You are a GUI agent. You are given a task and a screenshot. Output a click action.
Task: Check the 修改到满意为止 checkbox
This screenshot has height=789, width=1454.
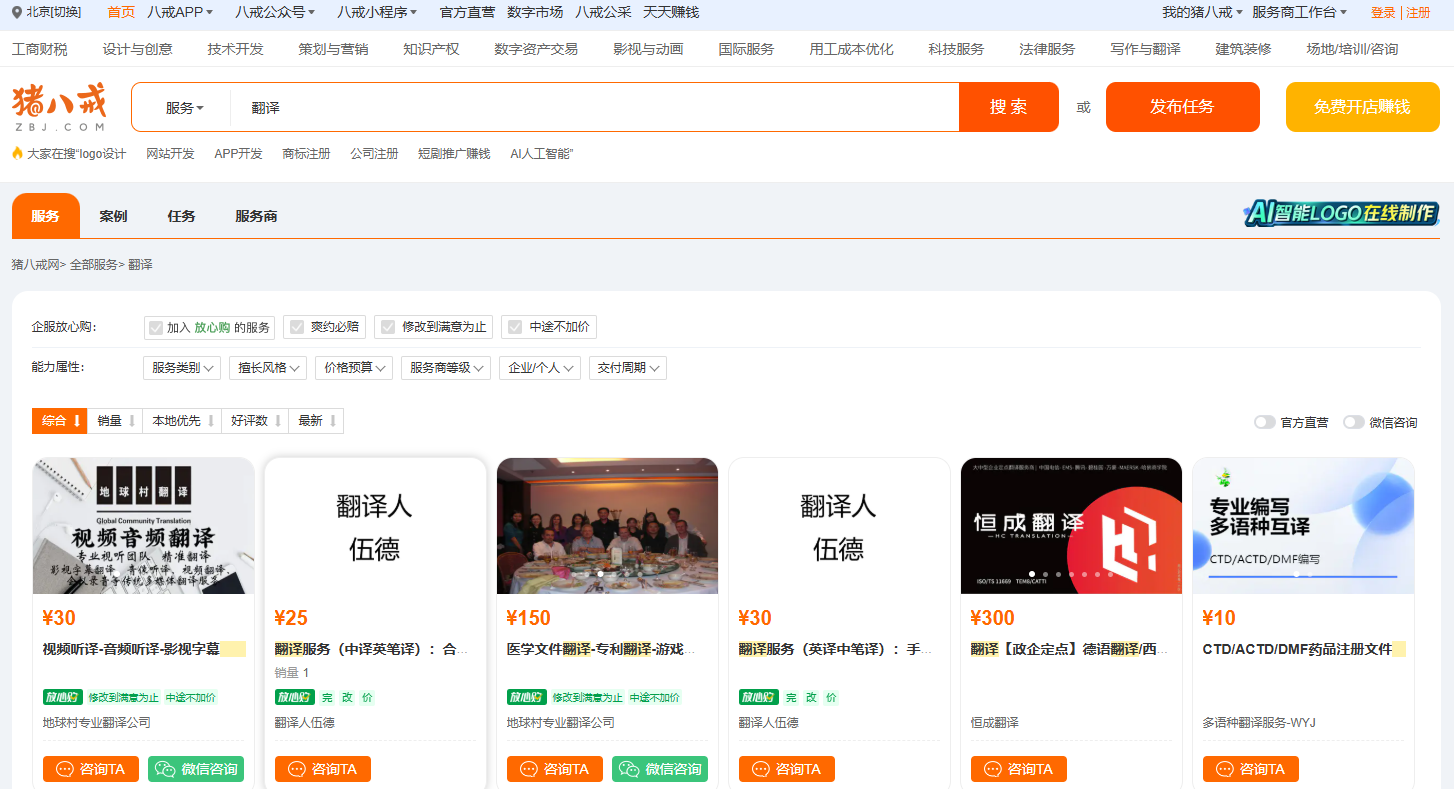[388, 327]
